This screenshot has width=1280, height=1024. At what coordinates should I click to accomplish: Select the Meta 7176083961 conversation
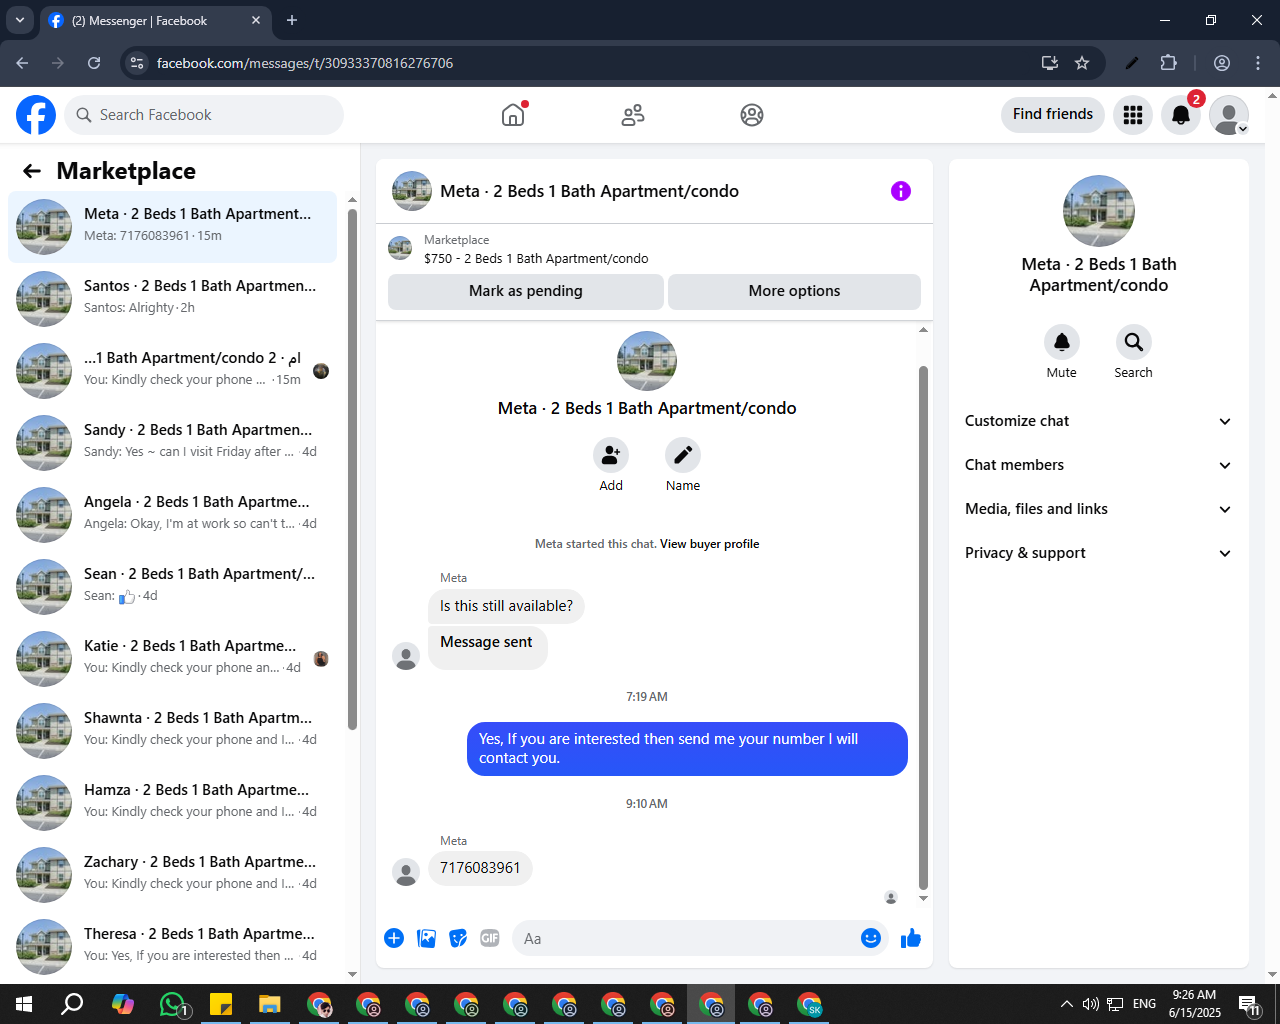pyautogui.click(x=172, y=226)
